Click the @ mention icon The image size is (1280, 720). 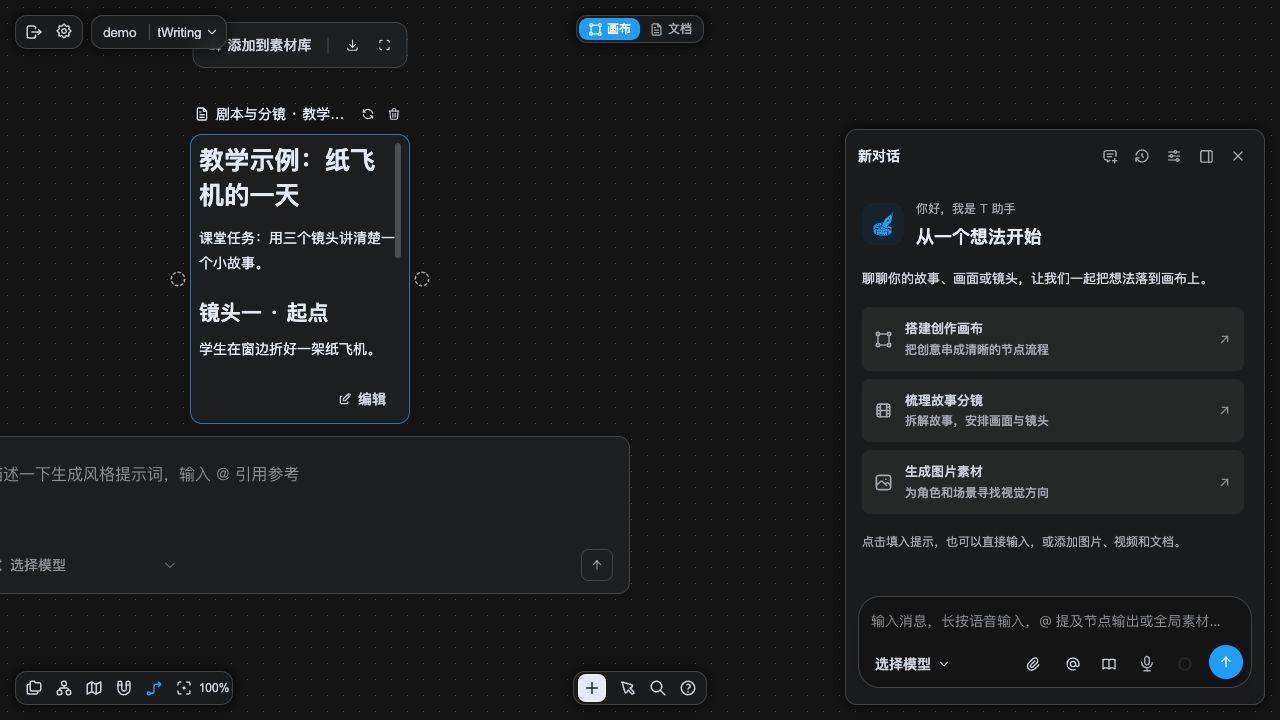[x=1073, y=664]
